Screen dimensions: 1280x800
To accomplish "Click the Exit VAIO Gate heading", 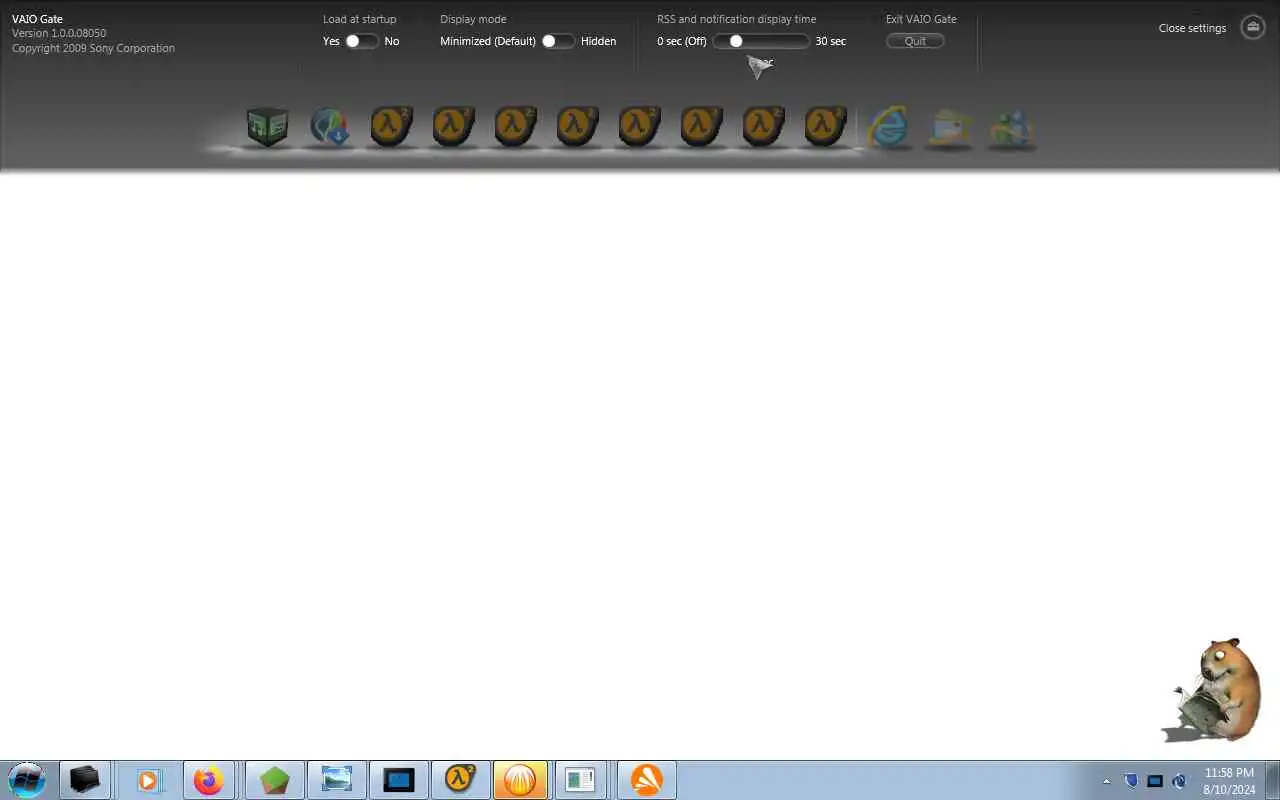I will pyautogui.click(x=921, y=19).
